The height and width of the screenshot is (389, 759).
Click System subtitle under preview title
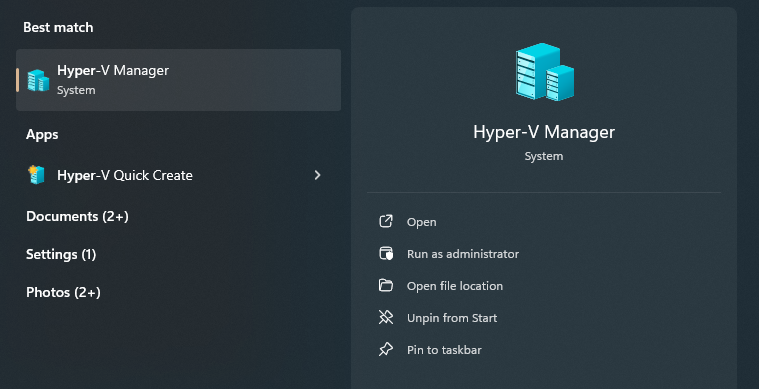(x=544, y=156)
